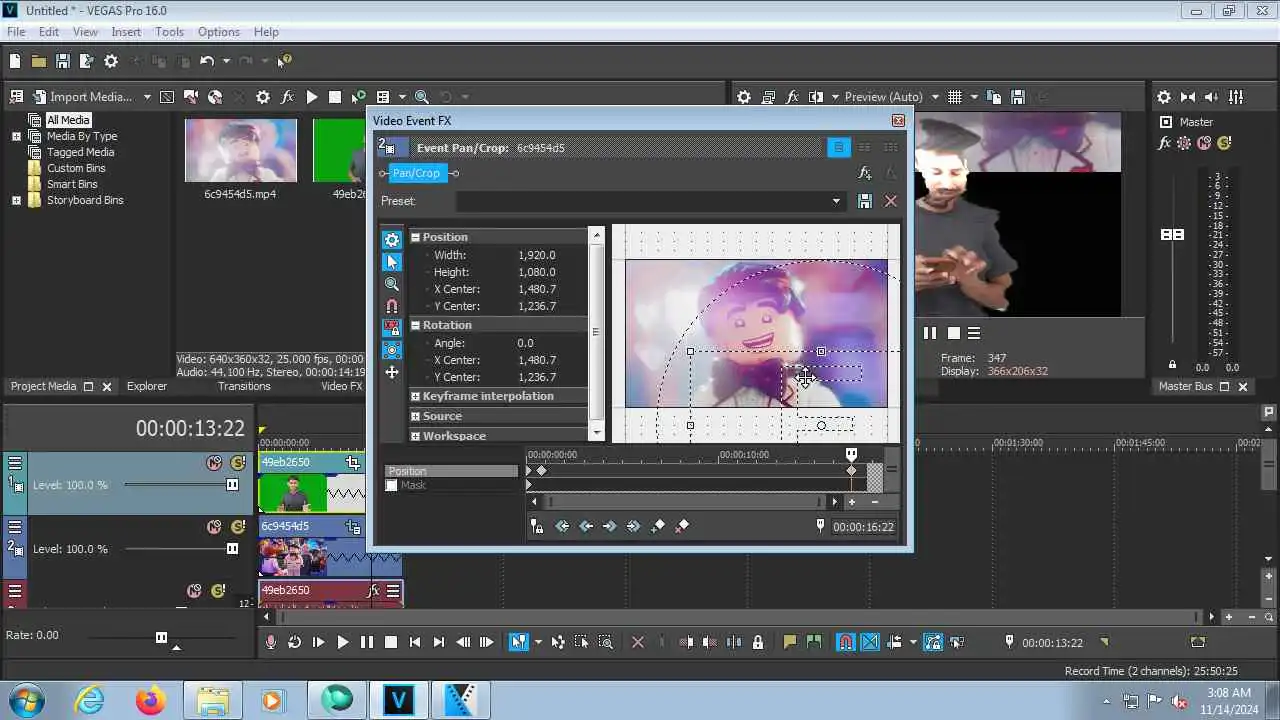Click Delete Keyframe button
The width and height of the screenshot is (1280, 720).
tap(682, 526)
